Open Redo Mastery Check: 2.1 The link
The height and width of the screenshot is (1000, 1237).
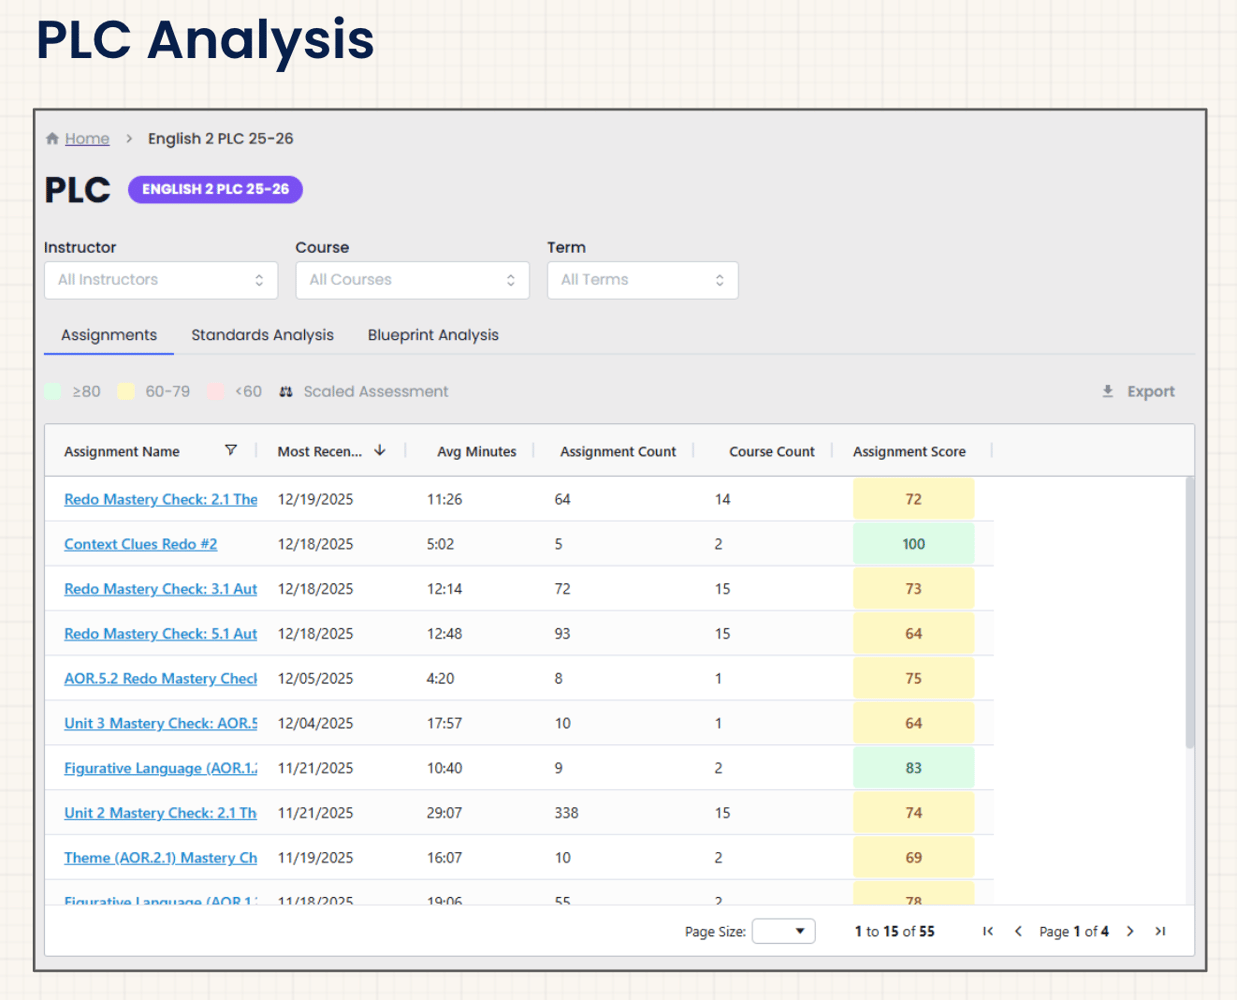pos(161,499)
